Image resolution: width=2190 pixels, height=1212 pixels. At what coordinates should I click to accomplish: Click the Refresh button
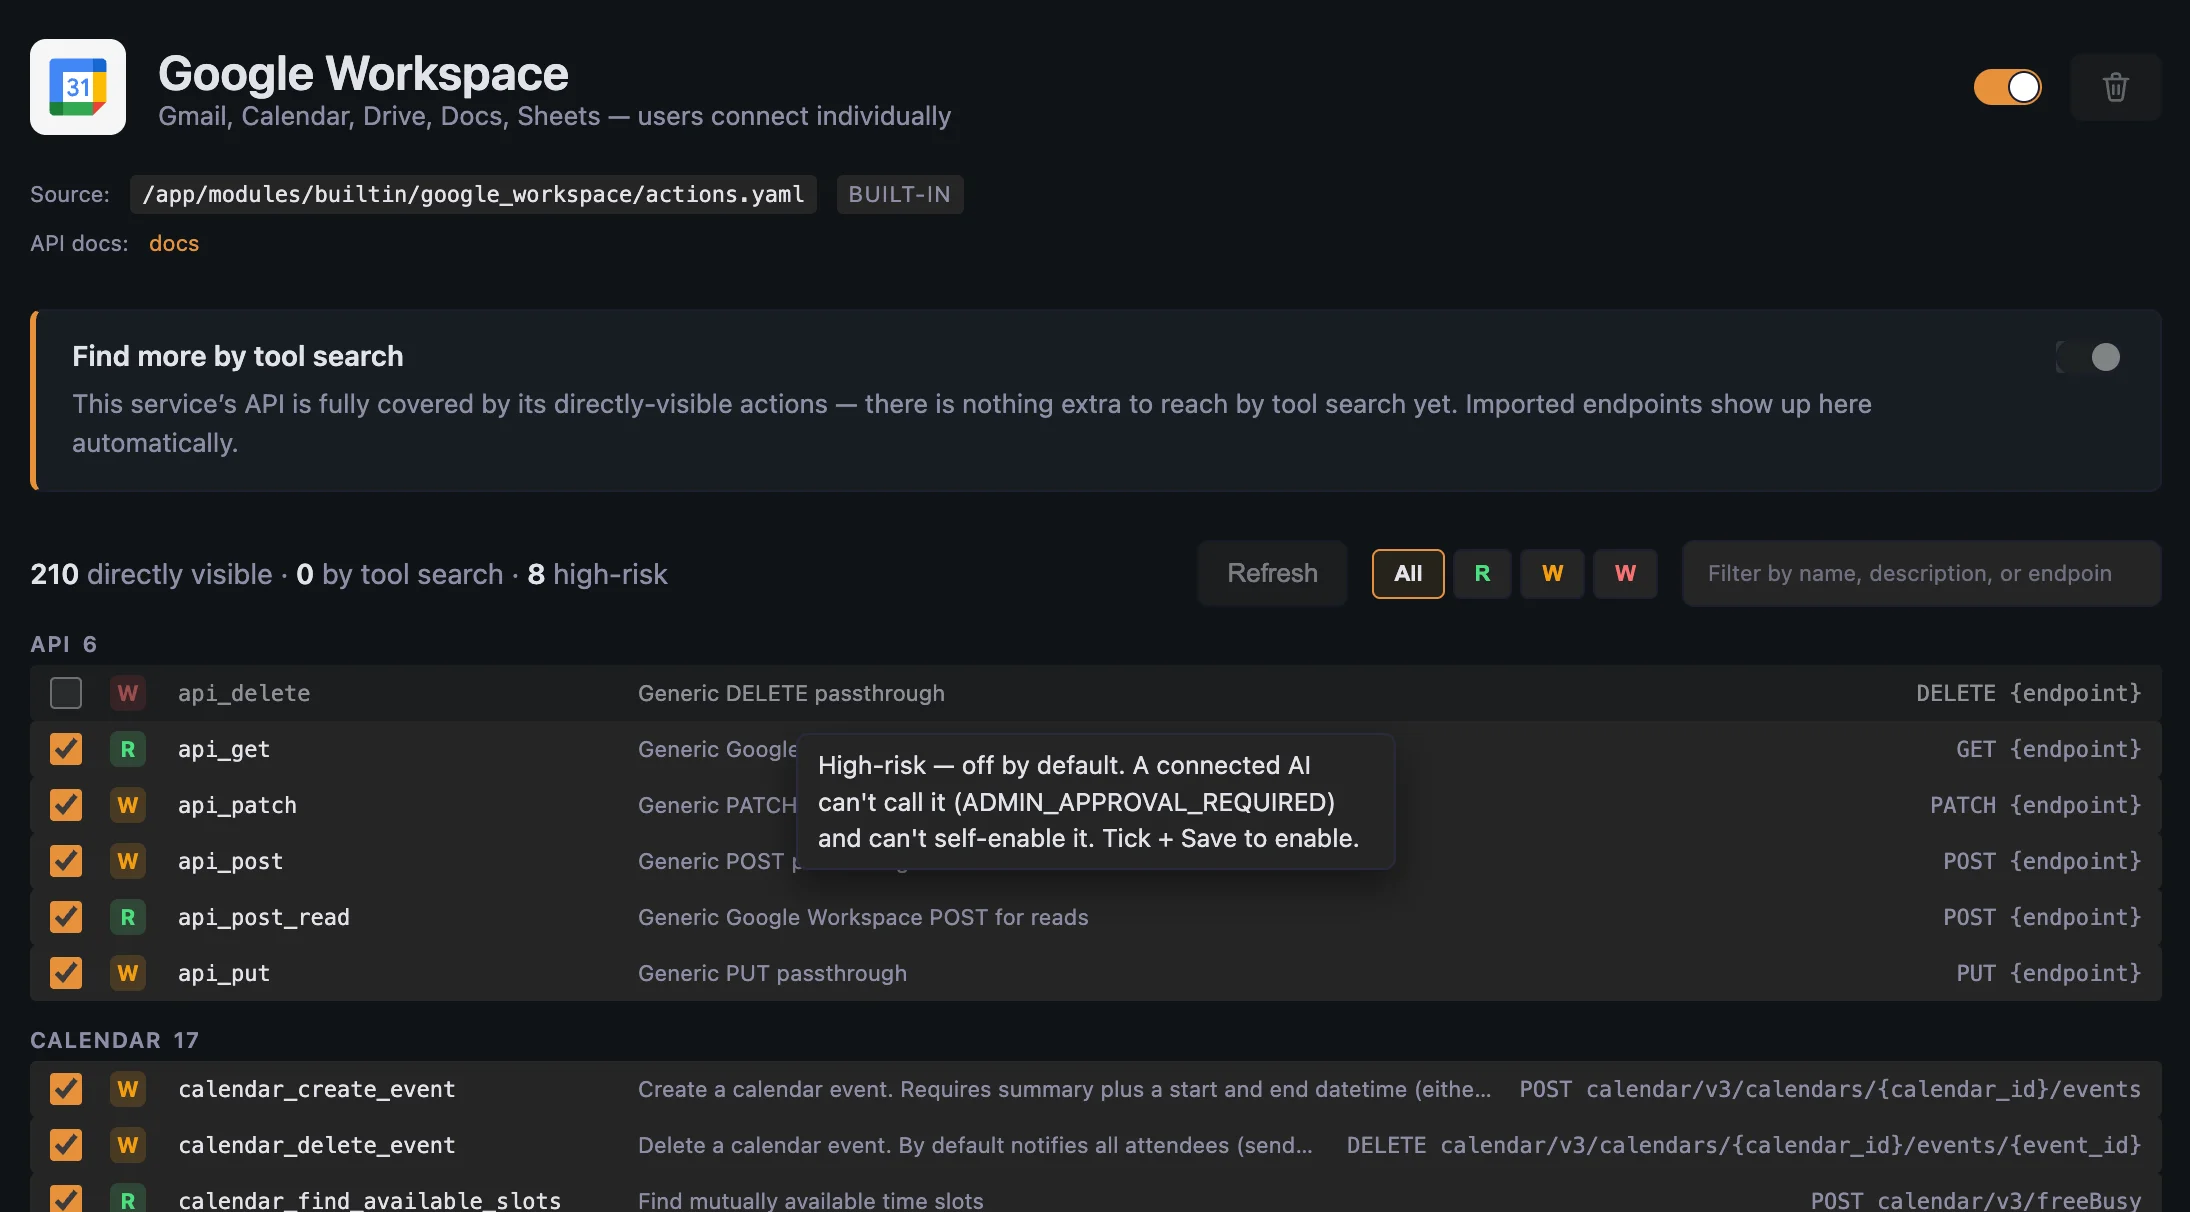1272,574
